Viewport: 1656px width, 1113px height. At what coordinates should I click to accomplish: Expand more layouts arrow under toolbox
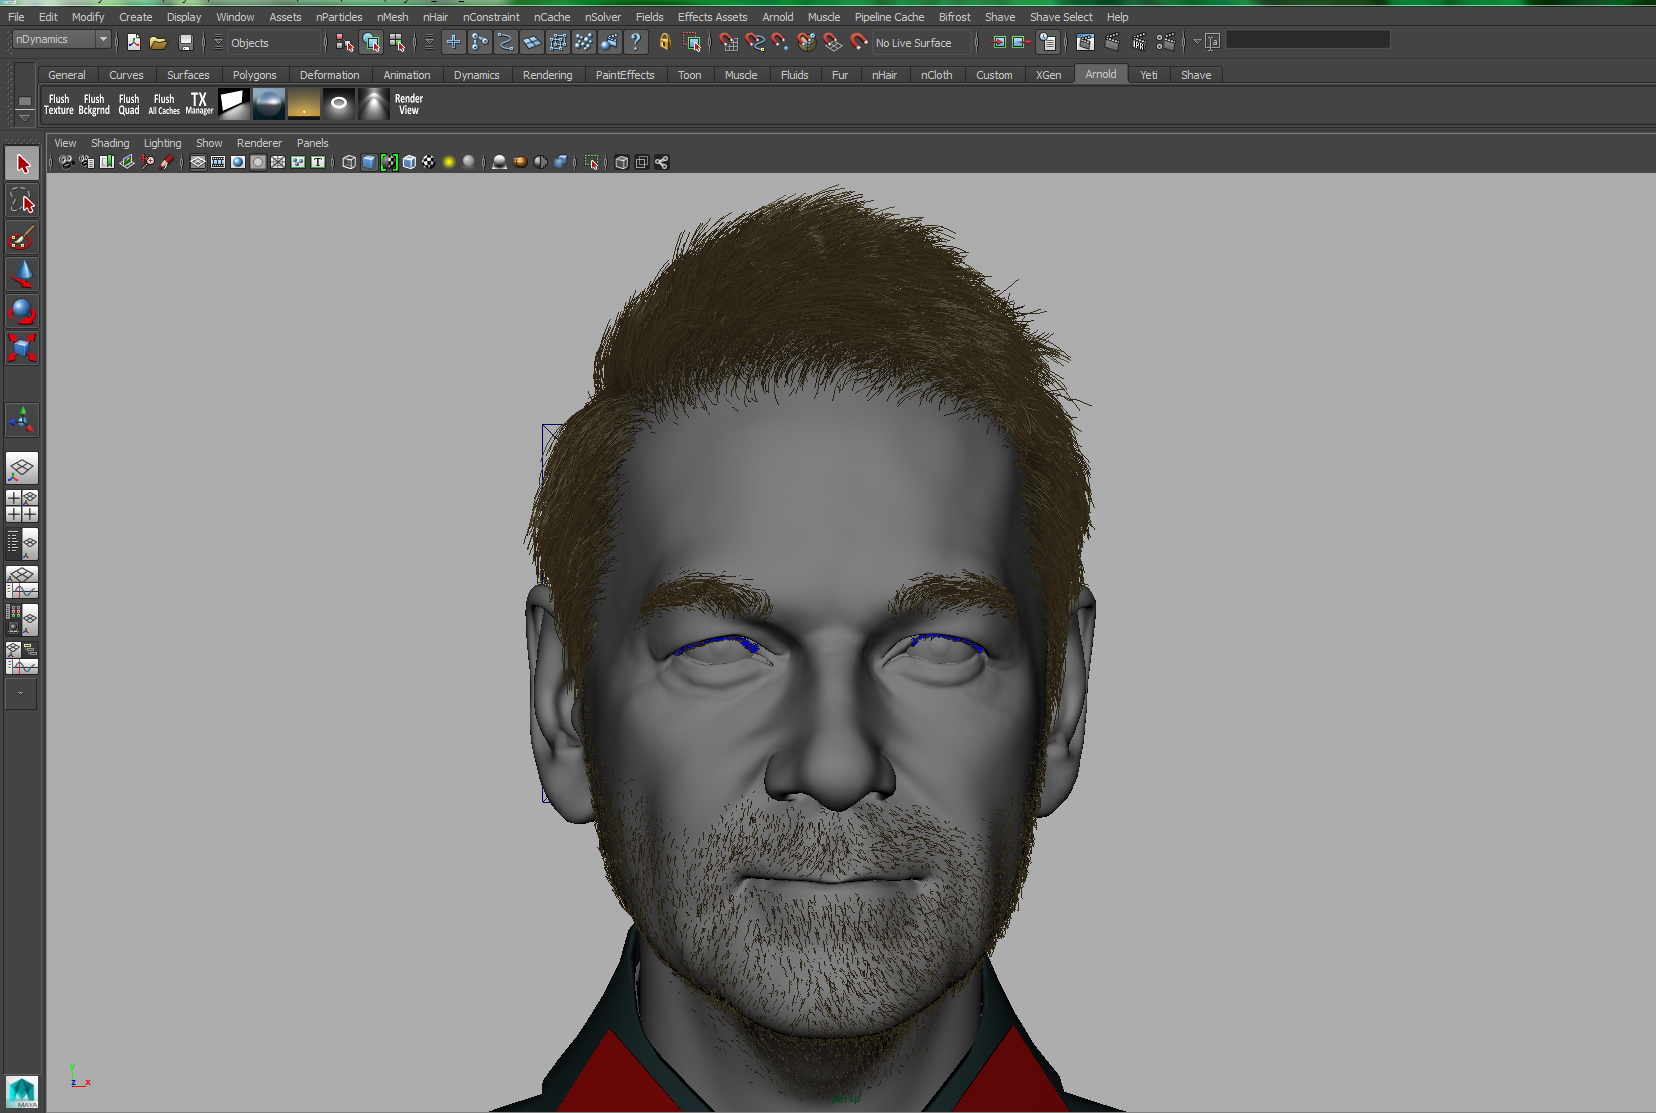click(21, 693)
